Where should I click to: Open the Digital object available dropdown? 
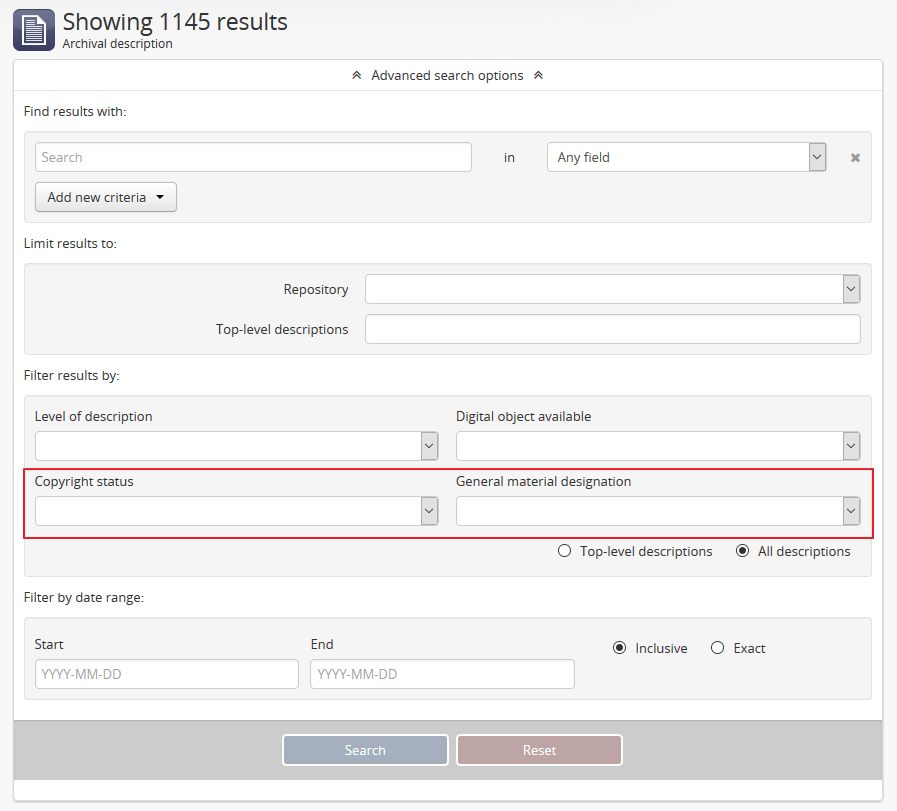(x=657, y=446)
